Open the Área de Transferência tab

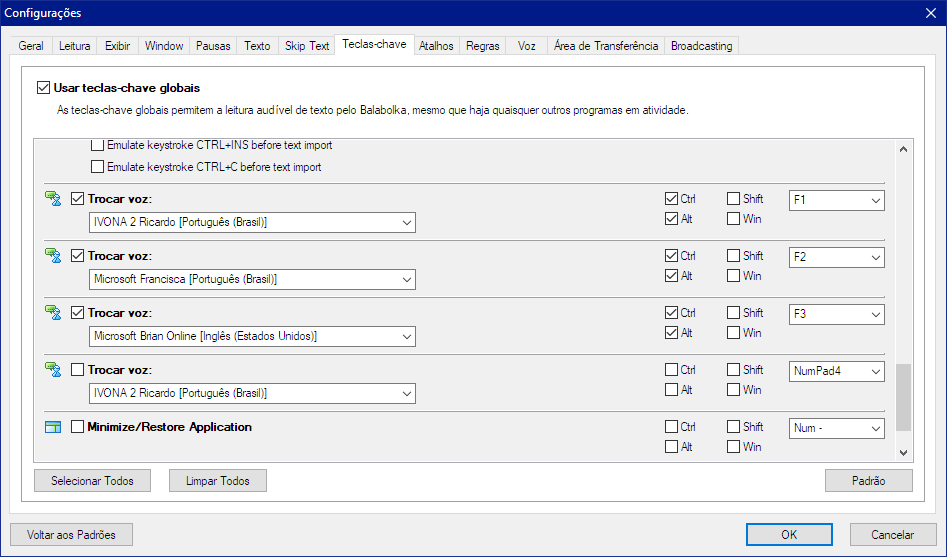pyautogui.click(x=606, y=46)
